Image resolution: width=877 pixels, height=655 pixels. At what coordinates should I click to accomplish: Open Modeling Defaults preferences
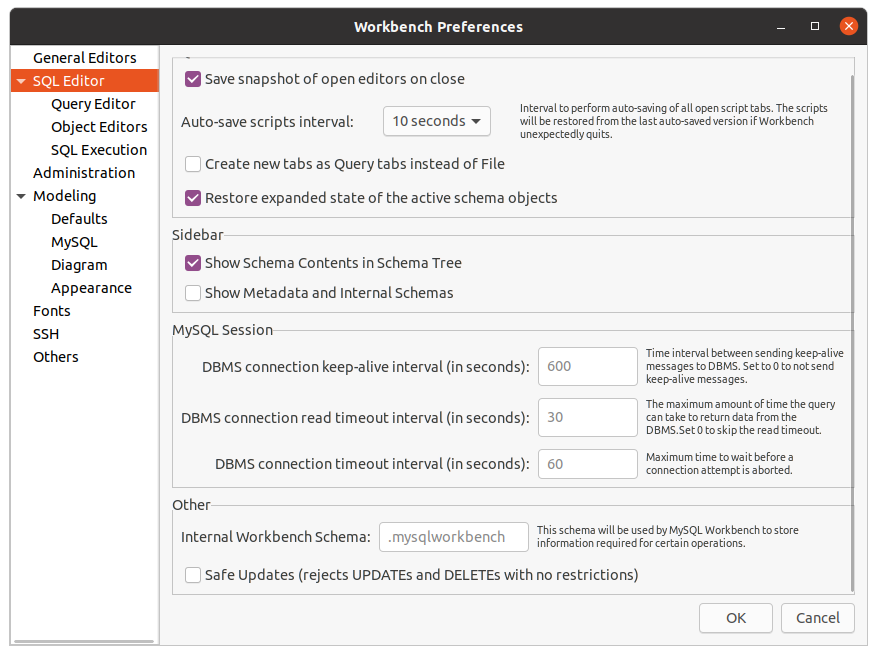click(79, 219)
